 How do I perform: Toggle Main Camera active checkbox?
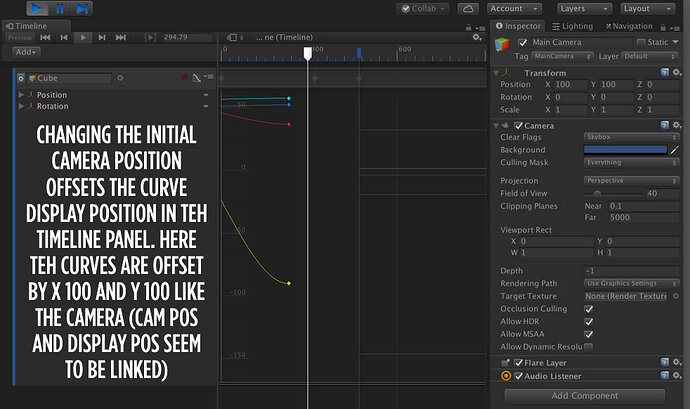(522, 42)
